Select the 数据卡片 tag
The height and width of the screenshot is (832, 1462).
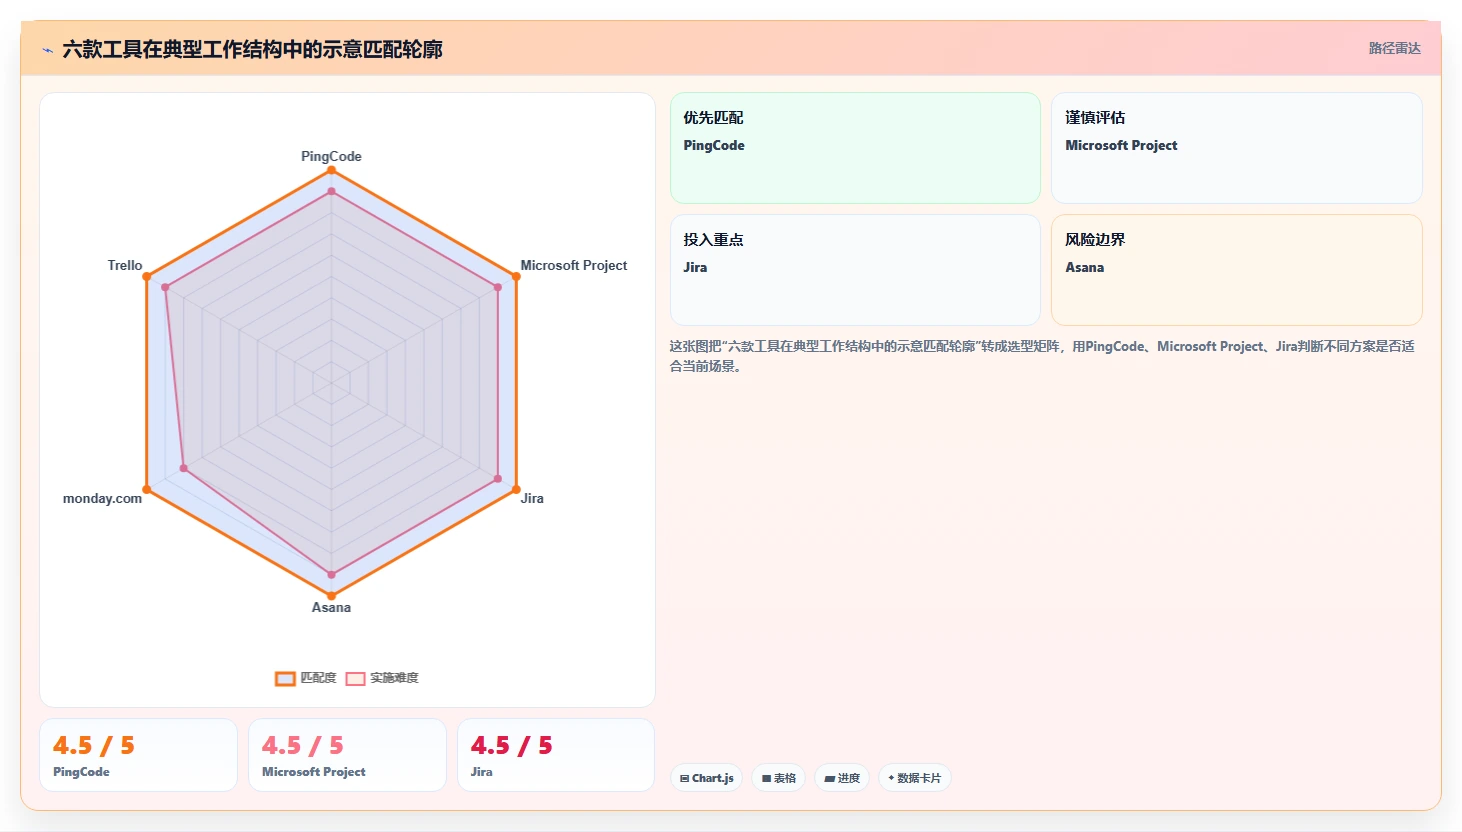(914, 778)
